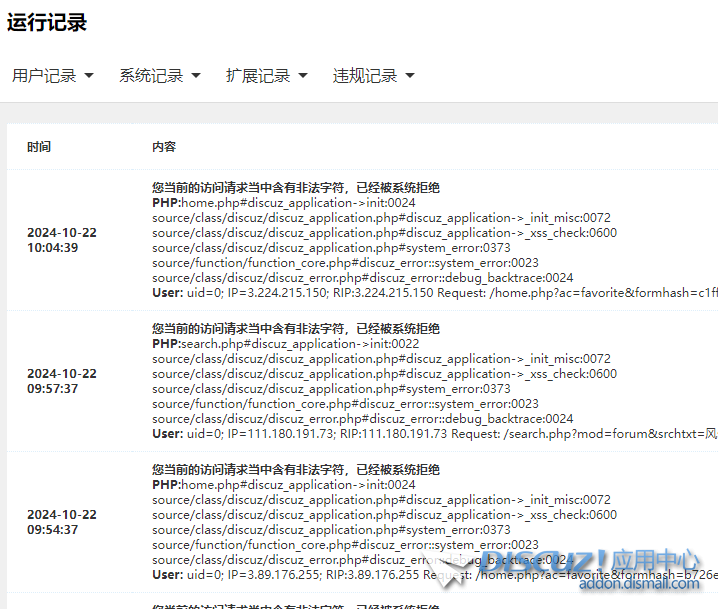
Task: Click the bold error title of the 10:04:39 entry
Action: 296,188
